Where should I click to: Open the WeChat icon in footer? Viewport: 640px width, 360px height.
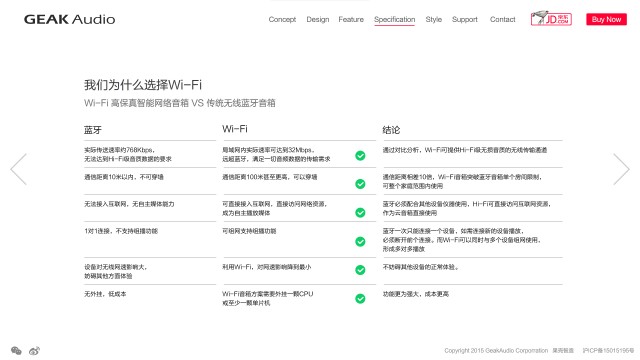(16, 350)
